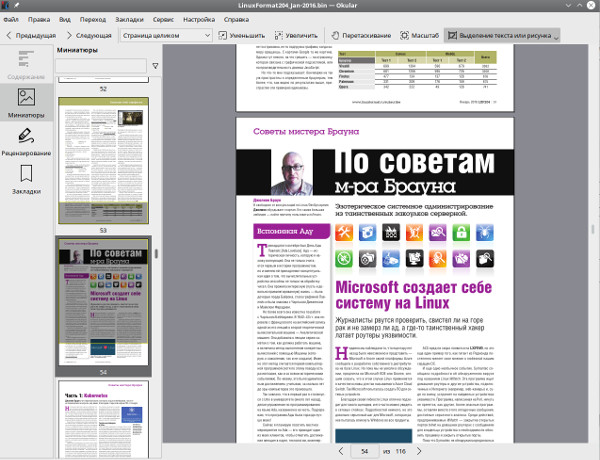Click the blue bug icon on page
600x460 pixels.
point(485,232)
